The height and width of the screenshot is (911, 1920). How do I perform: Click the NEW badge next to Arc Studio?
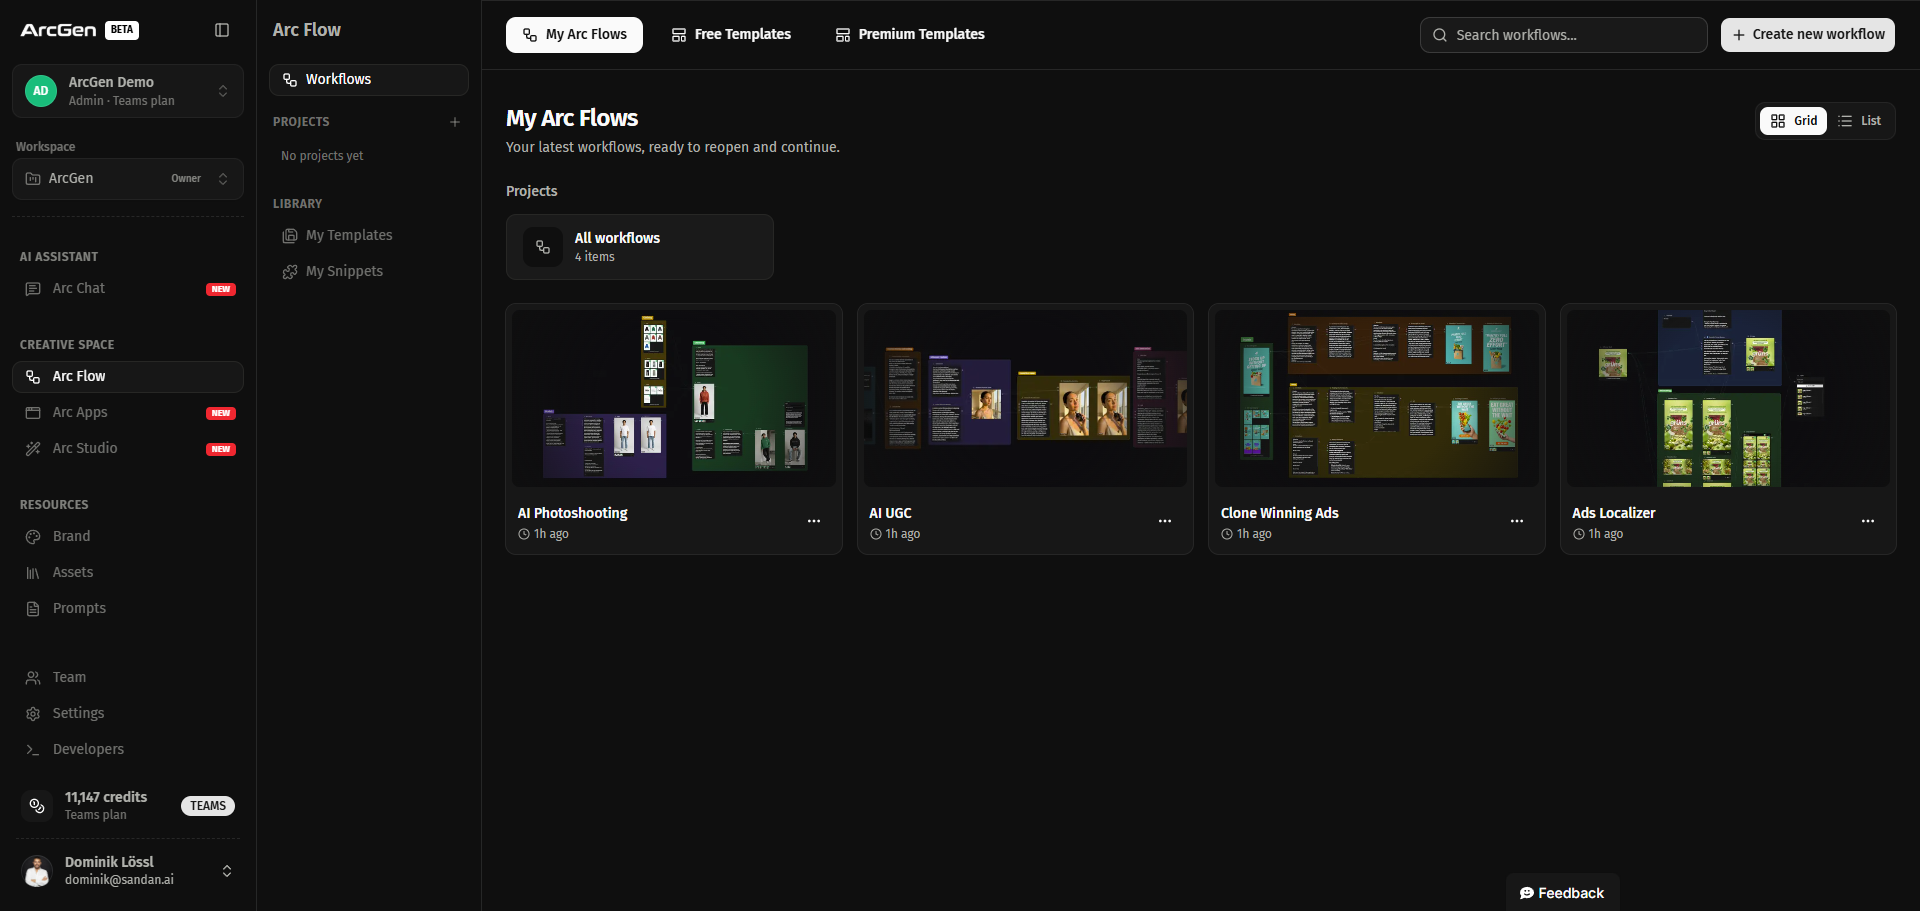coord(221,449)
